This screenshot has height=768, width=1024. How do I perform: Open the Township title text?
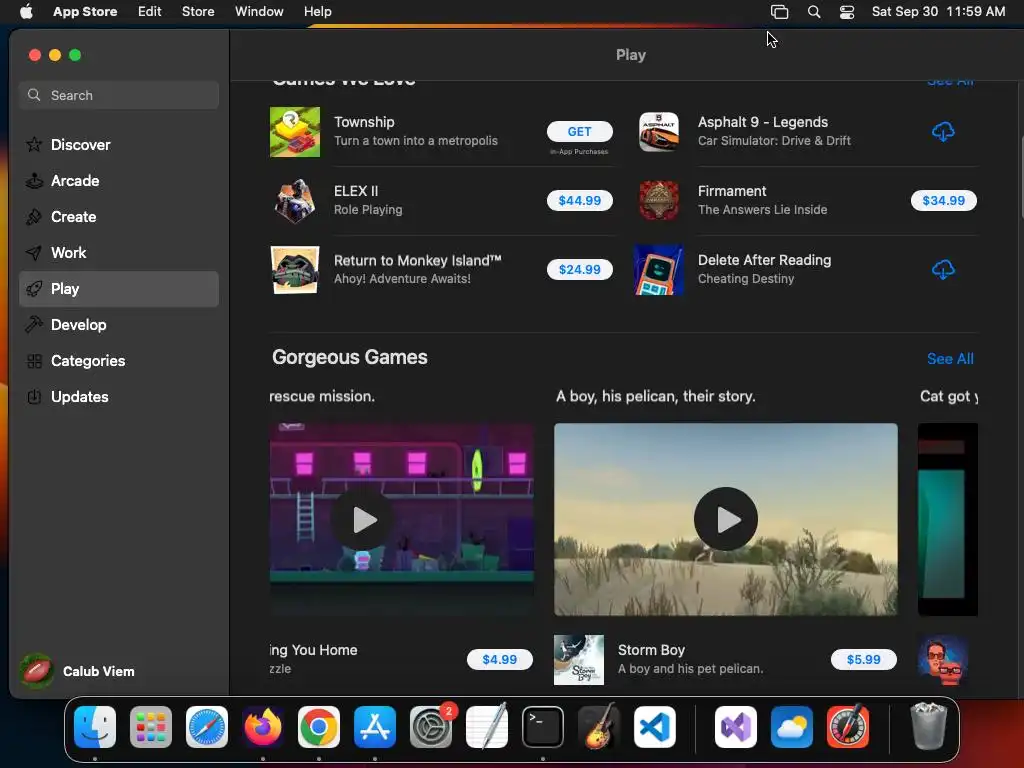coord(364,122)
